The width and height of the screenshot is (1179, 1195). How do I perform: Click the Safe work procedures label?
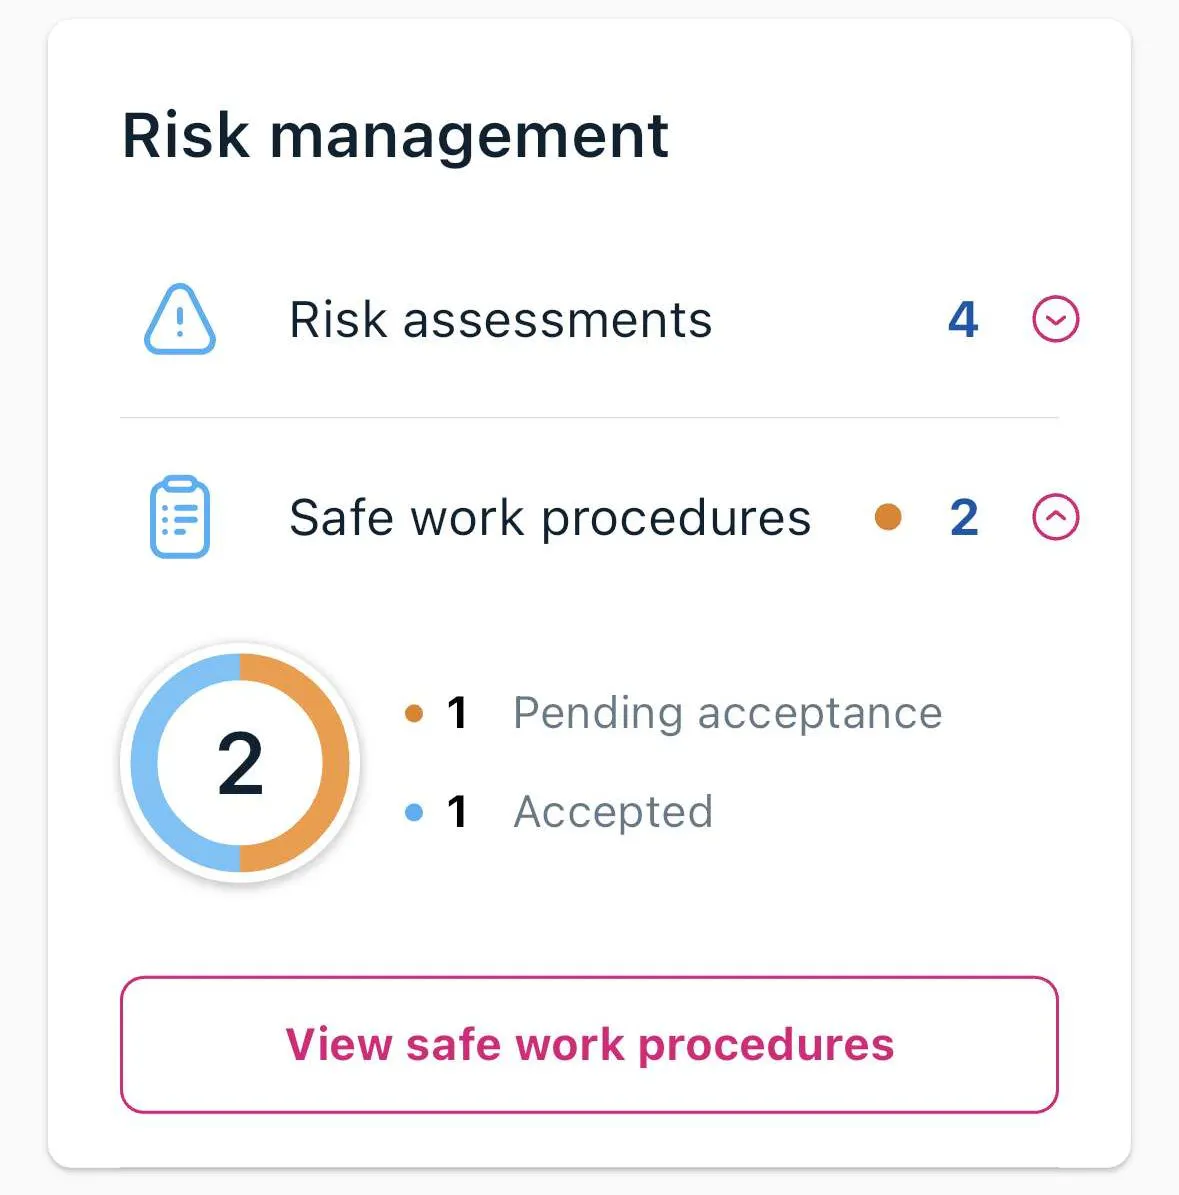[550, 518]
